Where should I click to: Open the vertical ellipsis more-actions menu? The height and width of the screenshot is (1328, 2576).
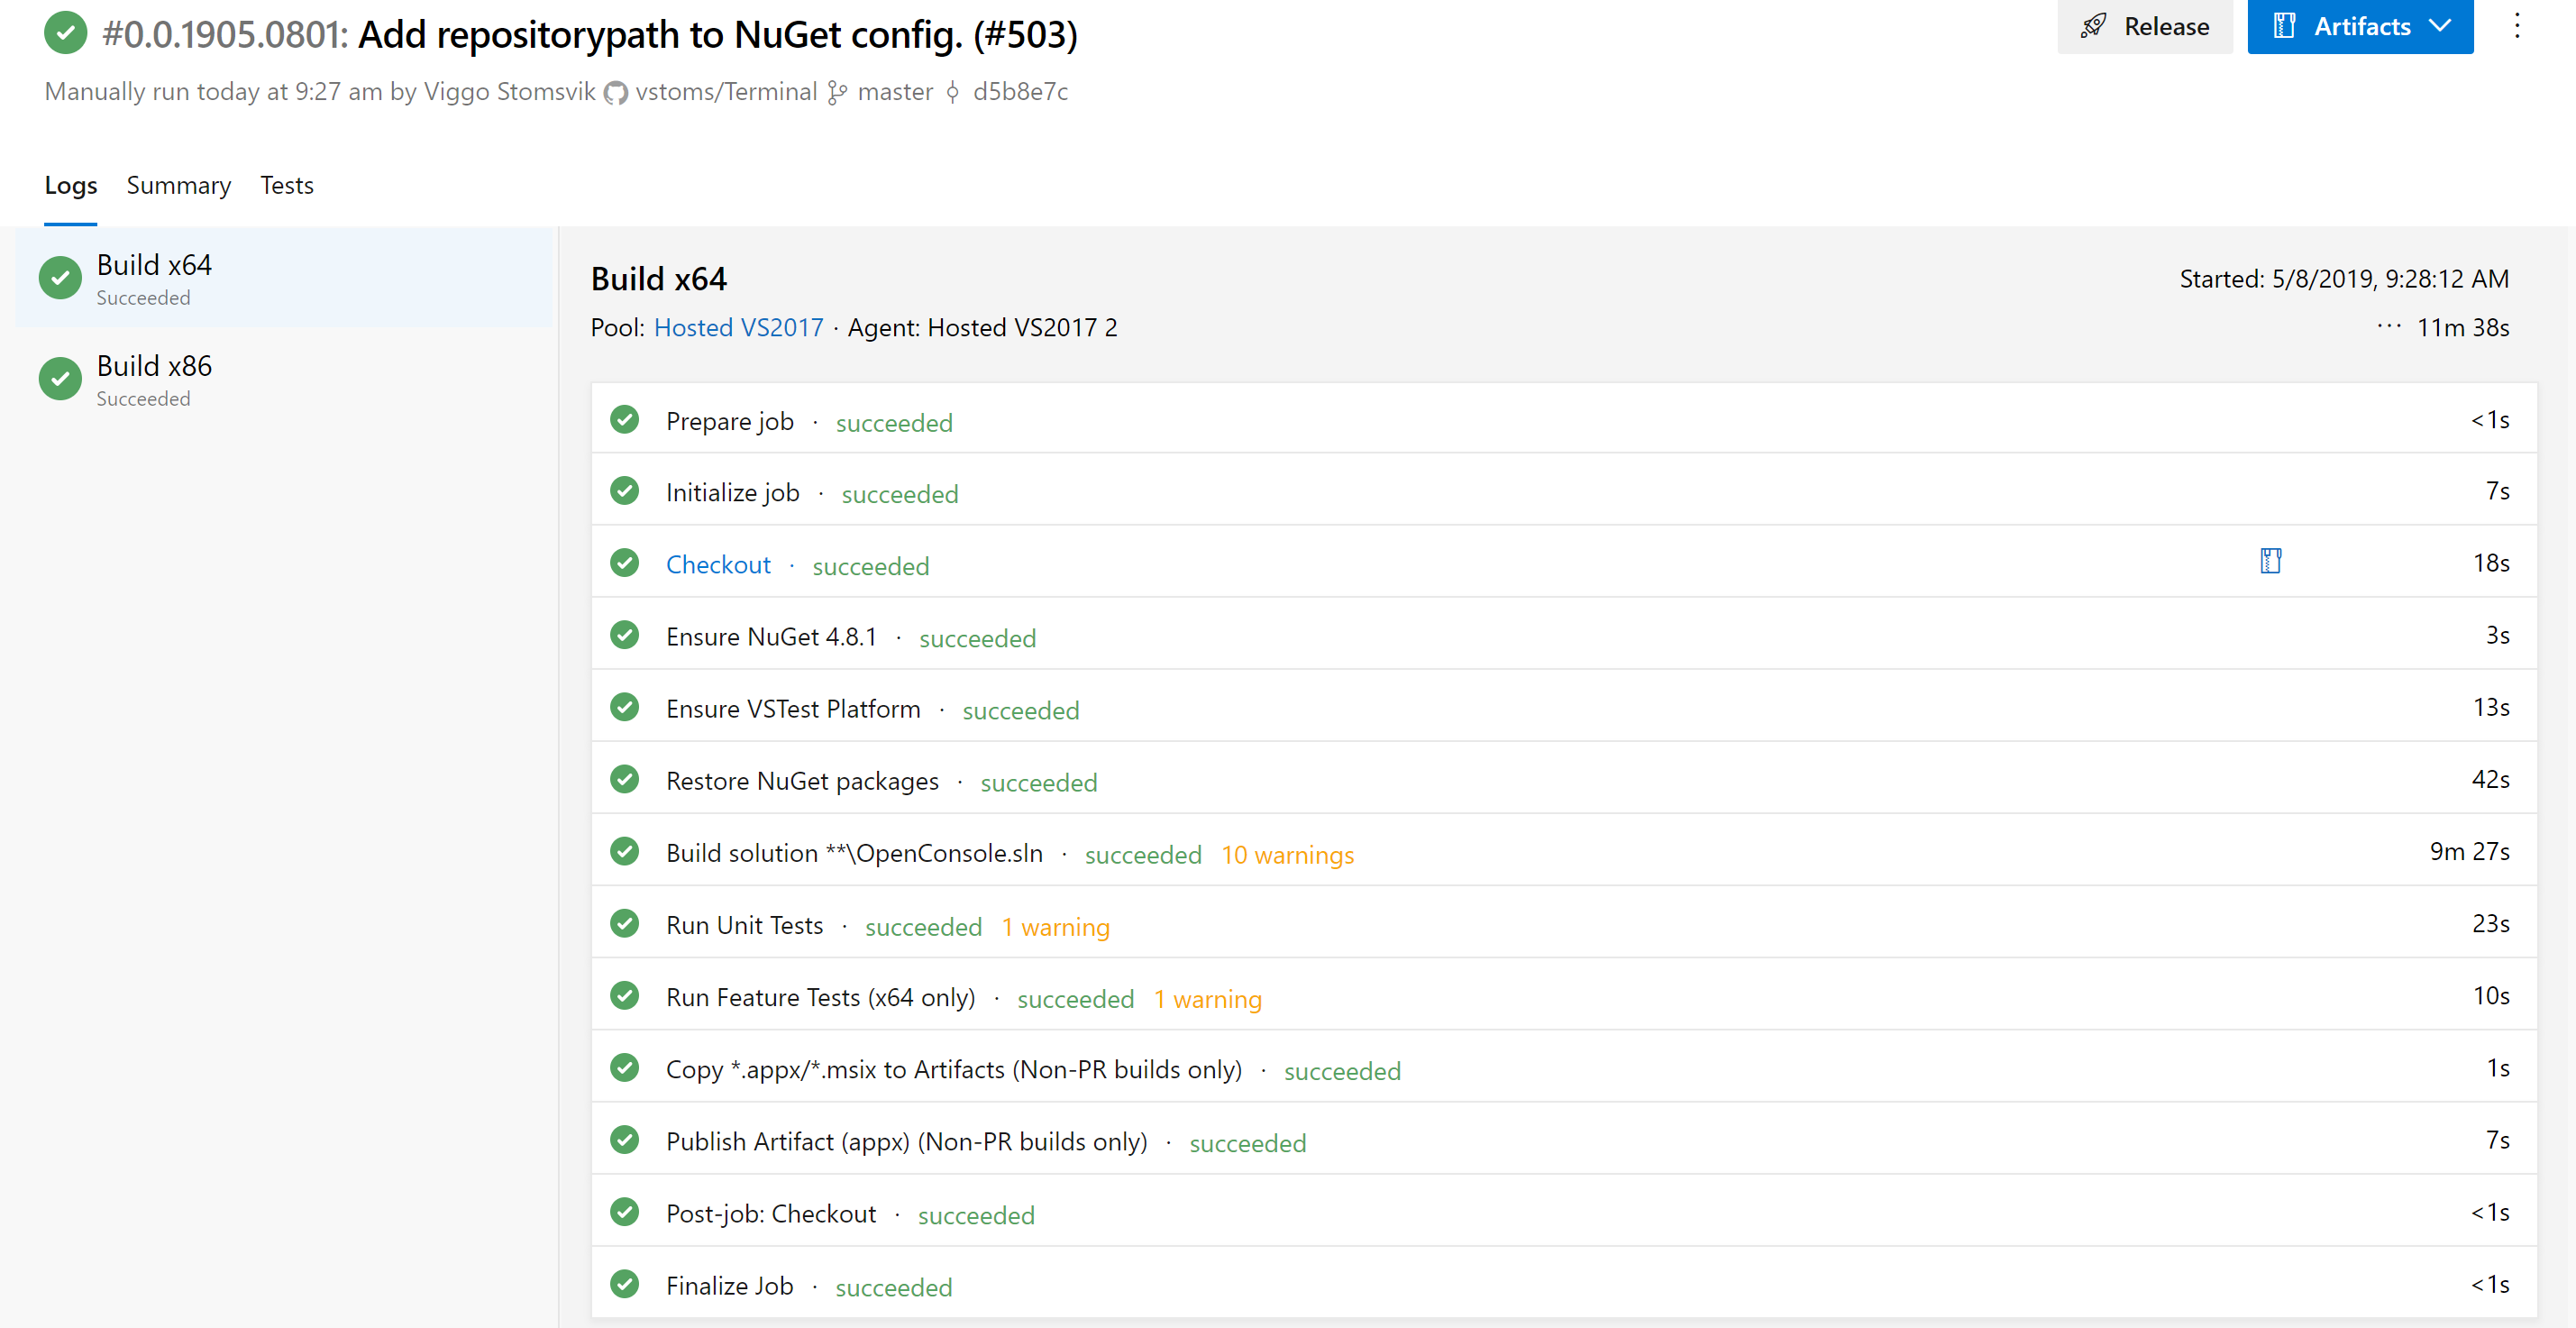click(x=2517, y=26)
